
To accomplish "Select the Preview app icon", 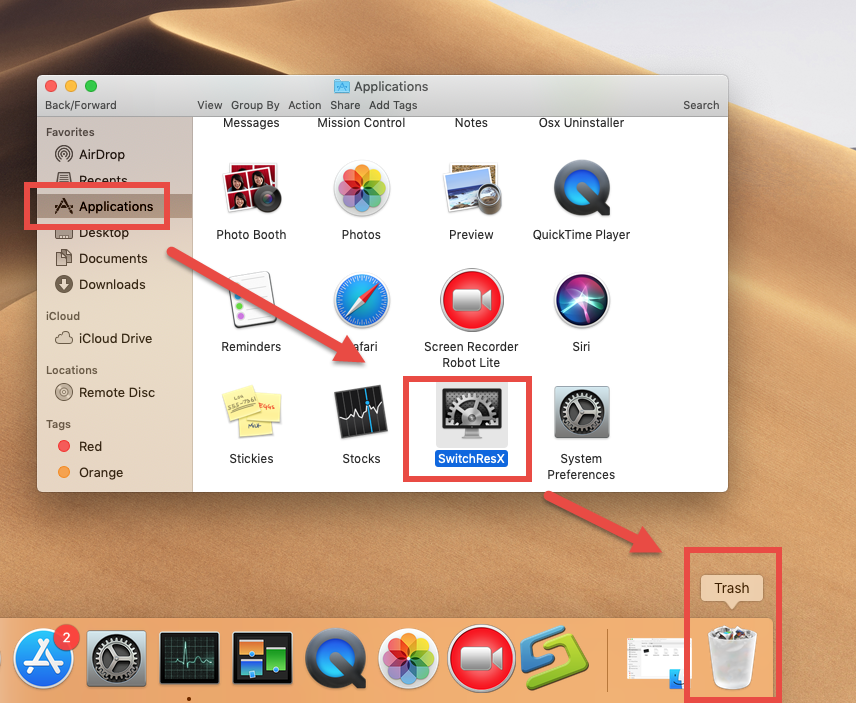I will [471, 188].
